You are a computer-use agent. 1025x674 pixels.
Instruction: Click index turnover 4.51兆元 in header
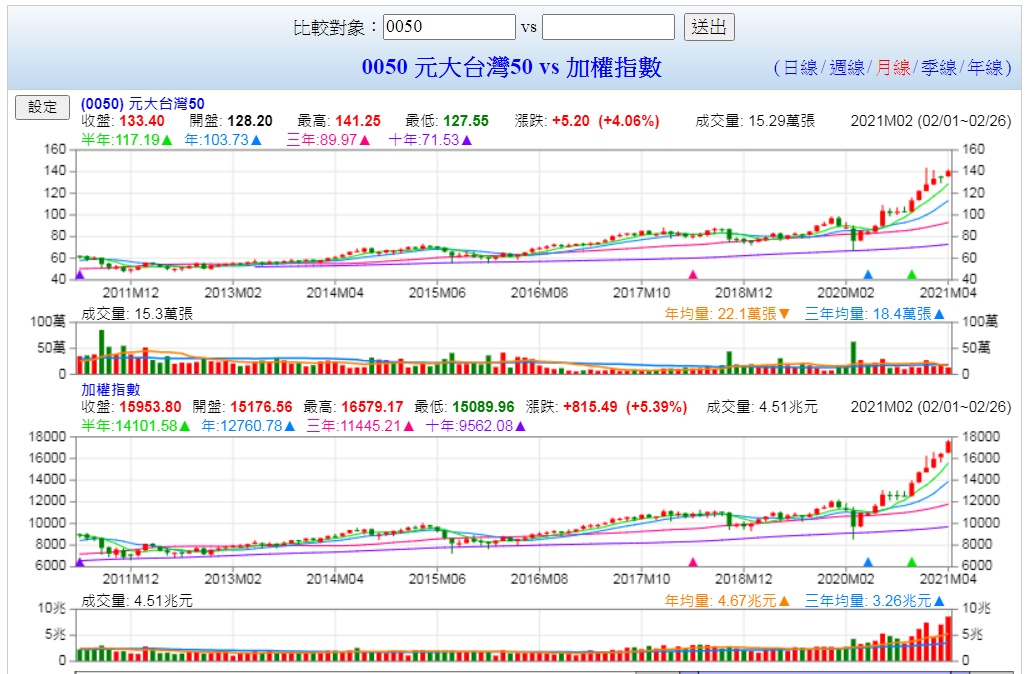[x=788, y=407]
